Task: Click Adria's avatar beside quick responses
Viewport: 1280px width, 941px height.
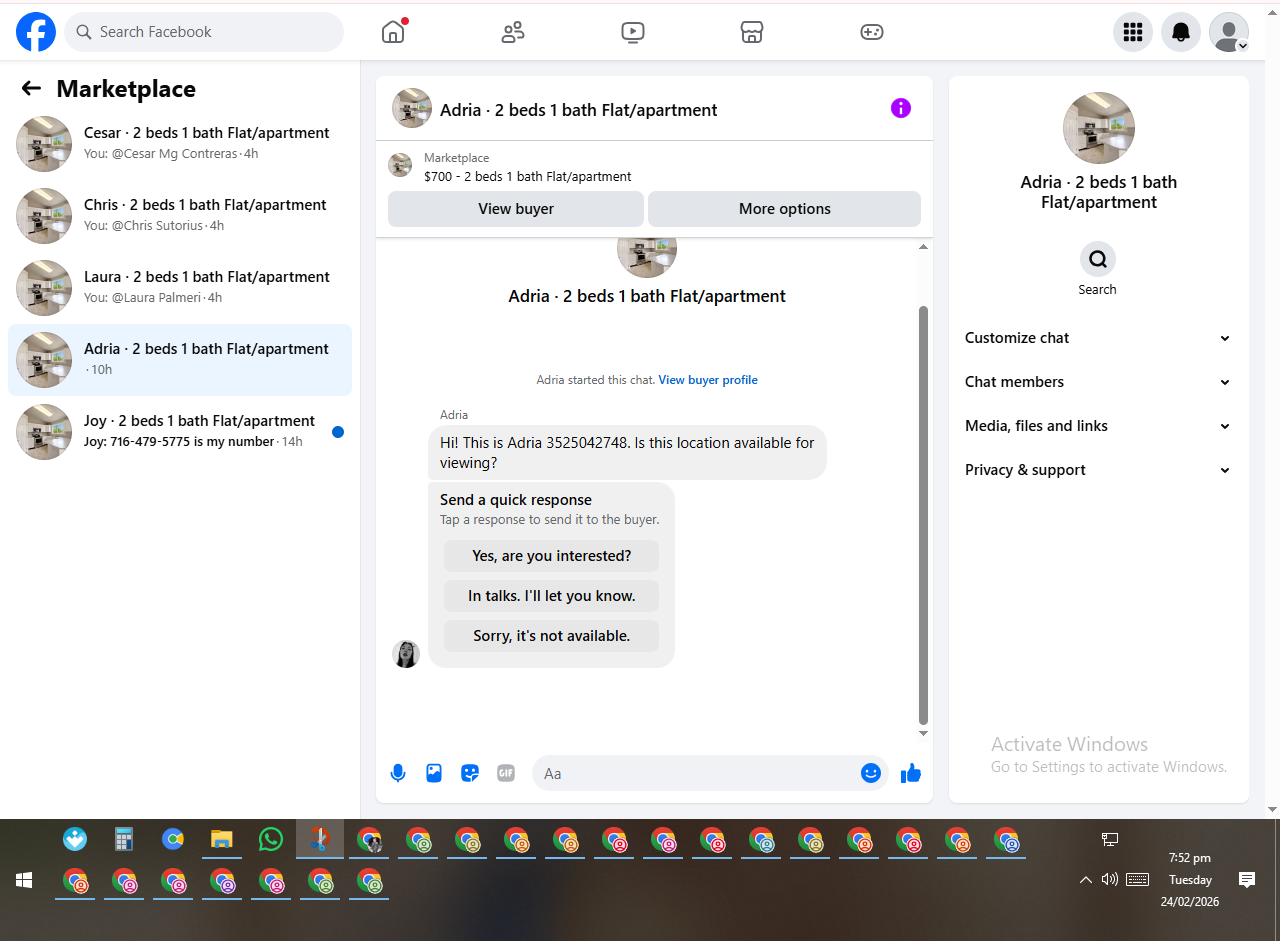Action: point(406,654)
